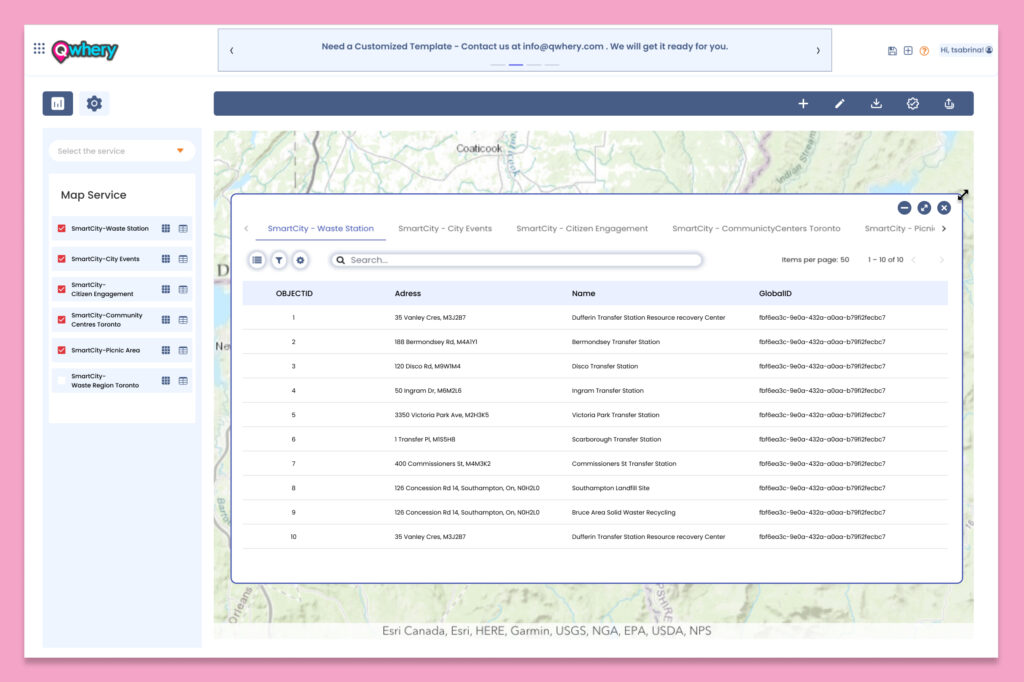
Task: Switch to SmartCity - Citizen Engagement tab
Action: [x=582, y=229]
